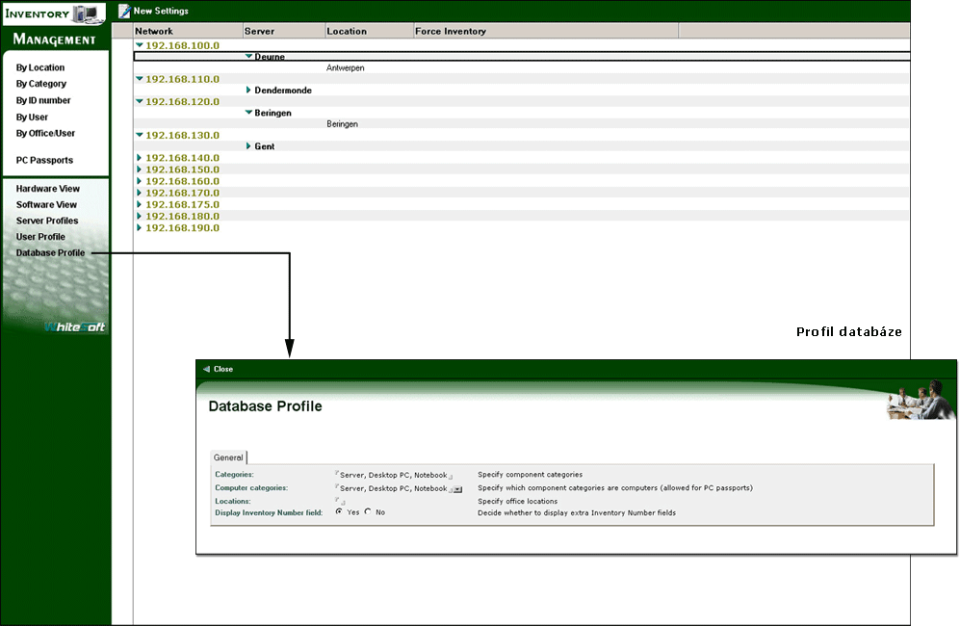Open the PC Passports view
This screenshot has height=626, width=960.
click(x=44, y=160)
